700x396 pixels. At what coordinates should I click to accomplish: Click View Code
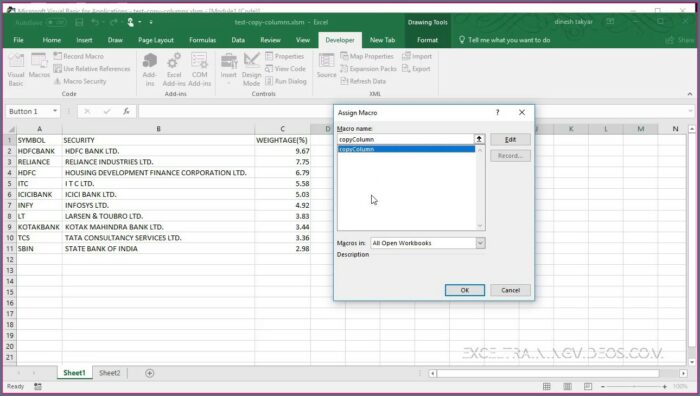[x=285, y=69]
